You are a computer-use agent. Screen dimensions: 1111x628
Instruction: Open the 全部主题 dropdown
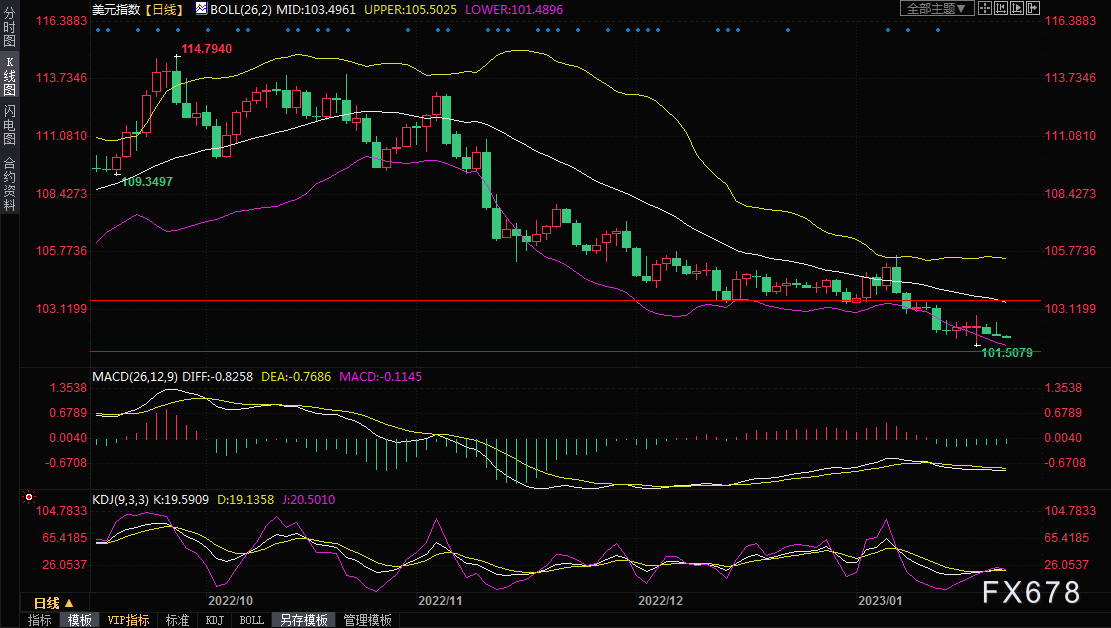pyautogui.click(x=937, y=8)
